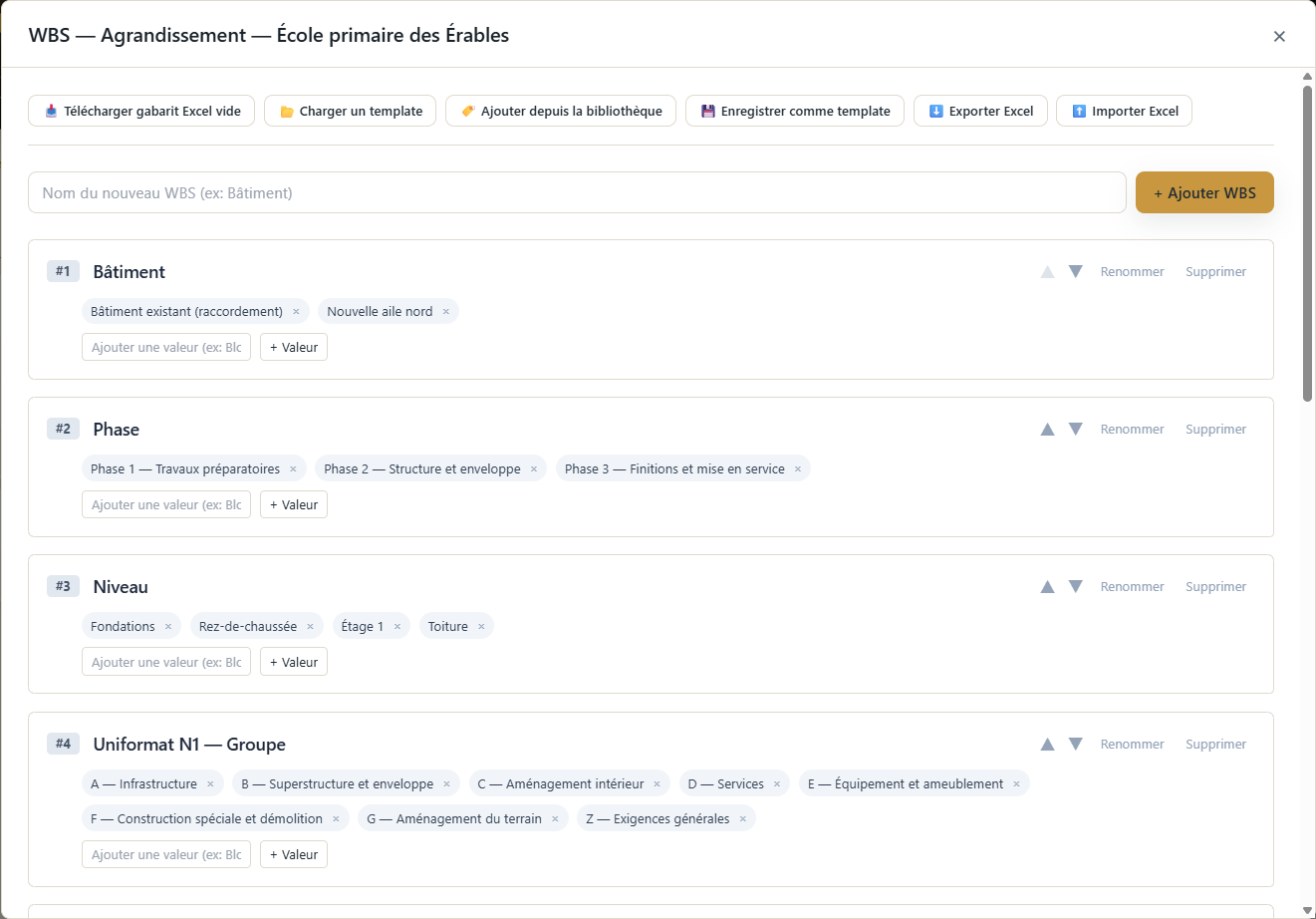Open Charger un template

tap(350, 111)
